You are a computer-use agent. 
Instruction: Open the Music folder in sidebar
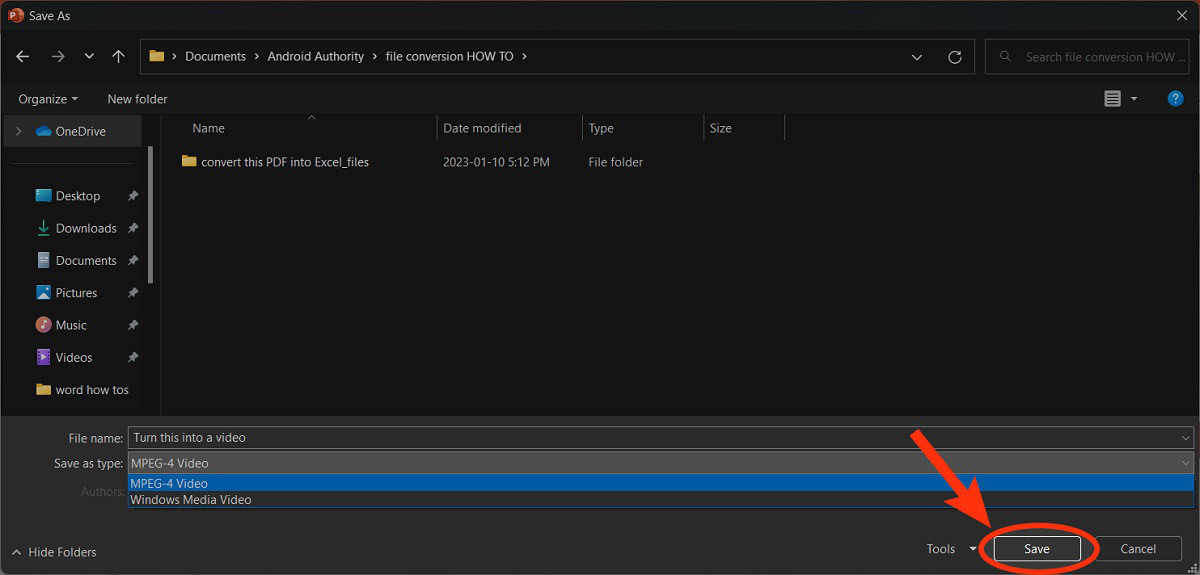tap(71, 325)
